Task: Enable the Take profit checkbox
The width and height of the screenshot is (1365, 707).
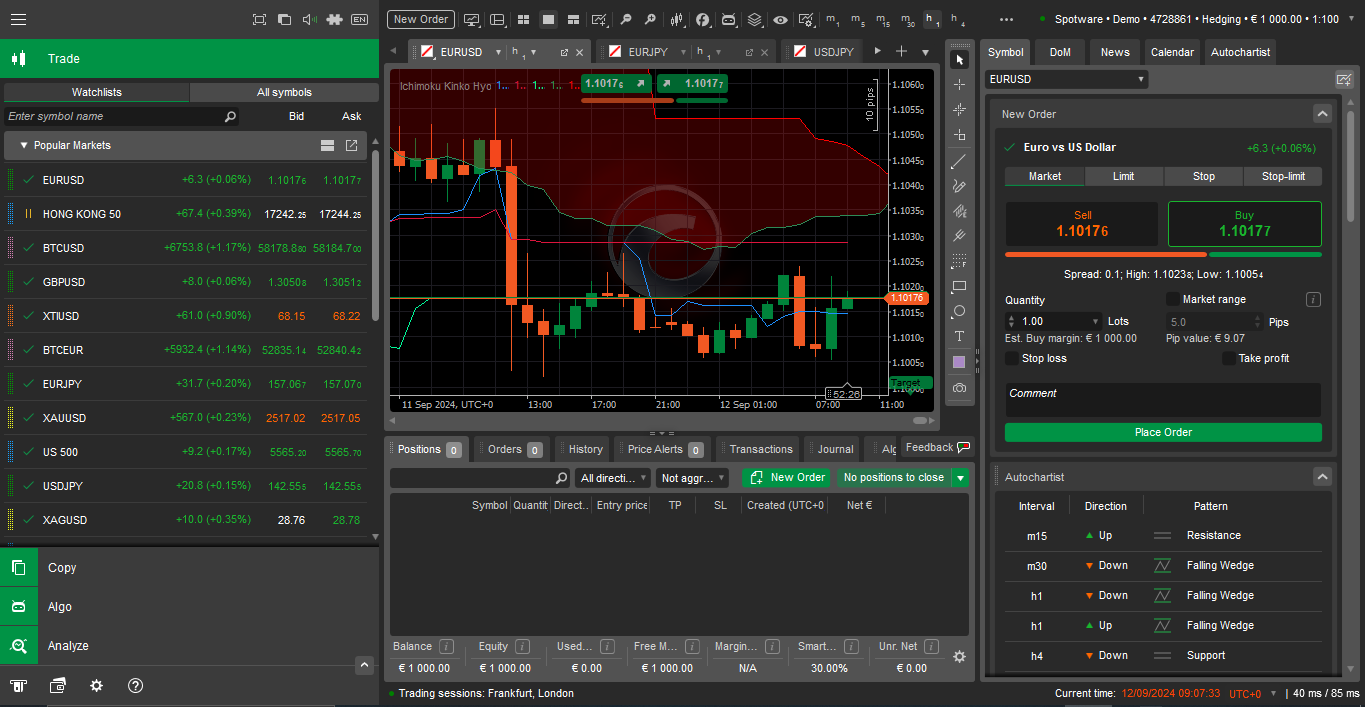Action: click(1229, 357)
